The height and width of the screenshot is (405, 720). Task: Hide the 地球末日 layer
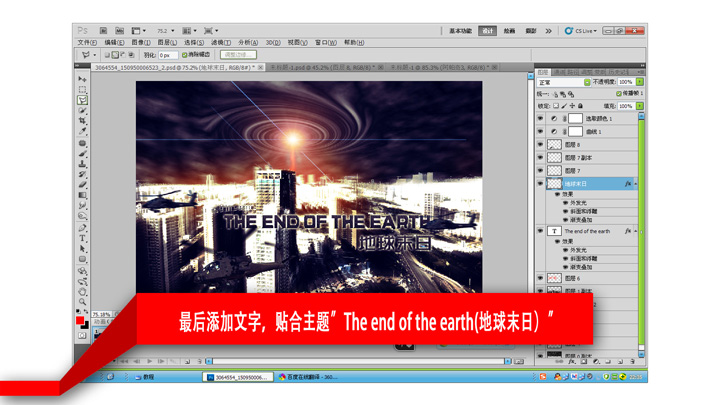pos(540,183)
